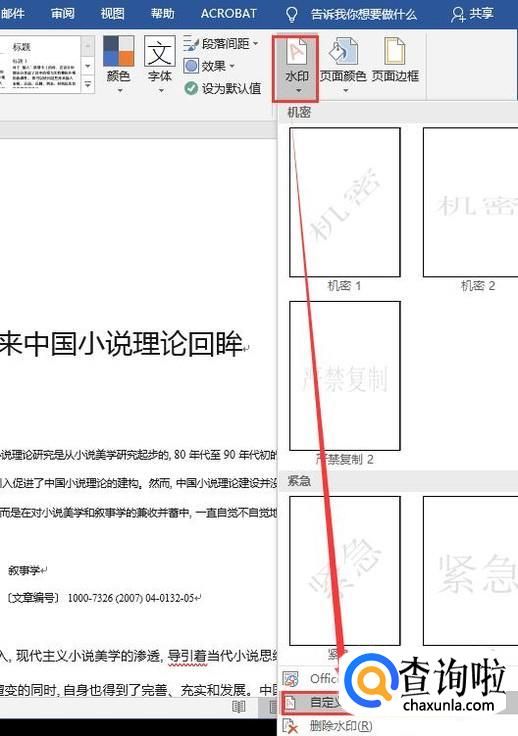Open the Review (审阅) ribbon tab
The height and width of the screenshot is (736, 518).
(x=63, y=14)
